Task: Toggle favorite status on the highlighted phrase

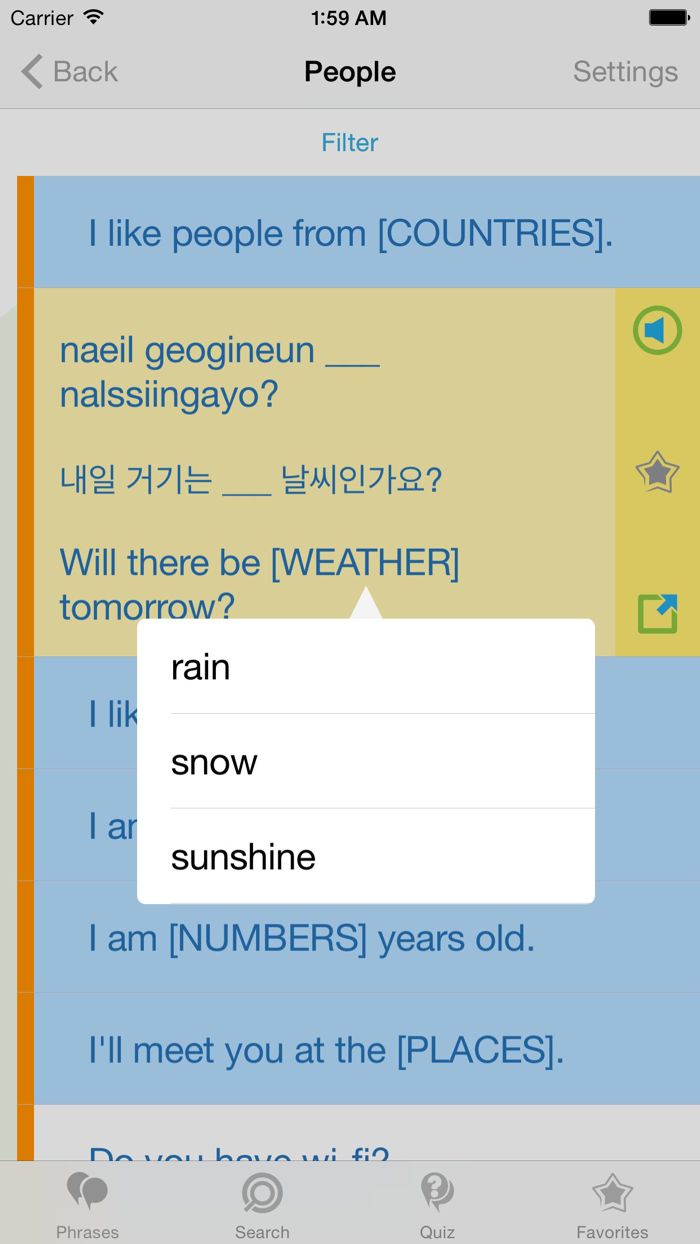Action: (x=657, y=473)
